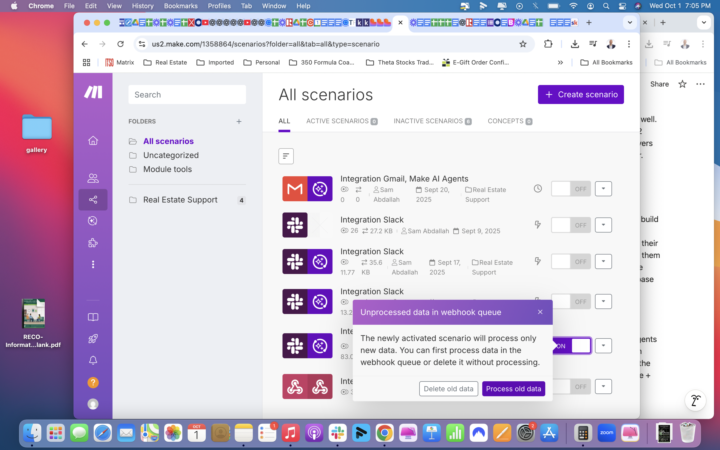Open the AI Agents icon in sidebar

(93, 221)
